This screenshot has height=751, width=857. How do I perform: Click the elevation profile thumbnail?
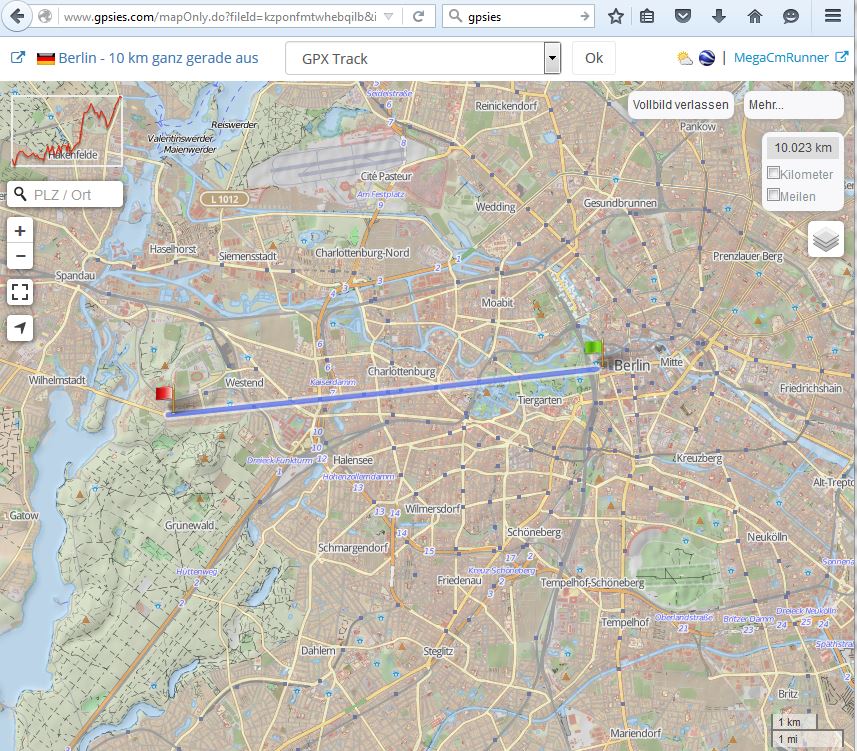point(67,131)
